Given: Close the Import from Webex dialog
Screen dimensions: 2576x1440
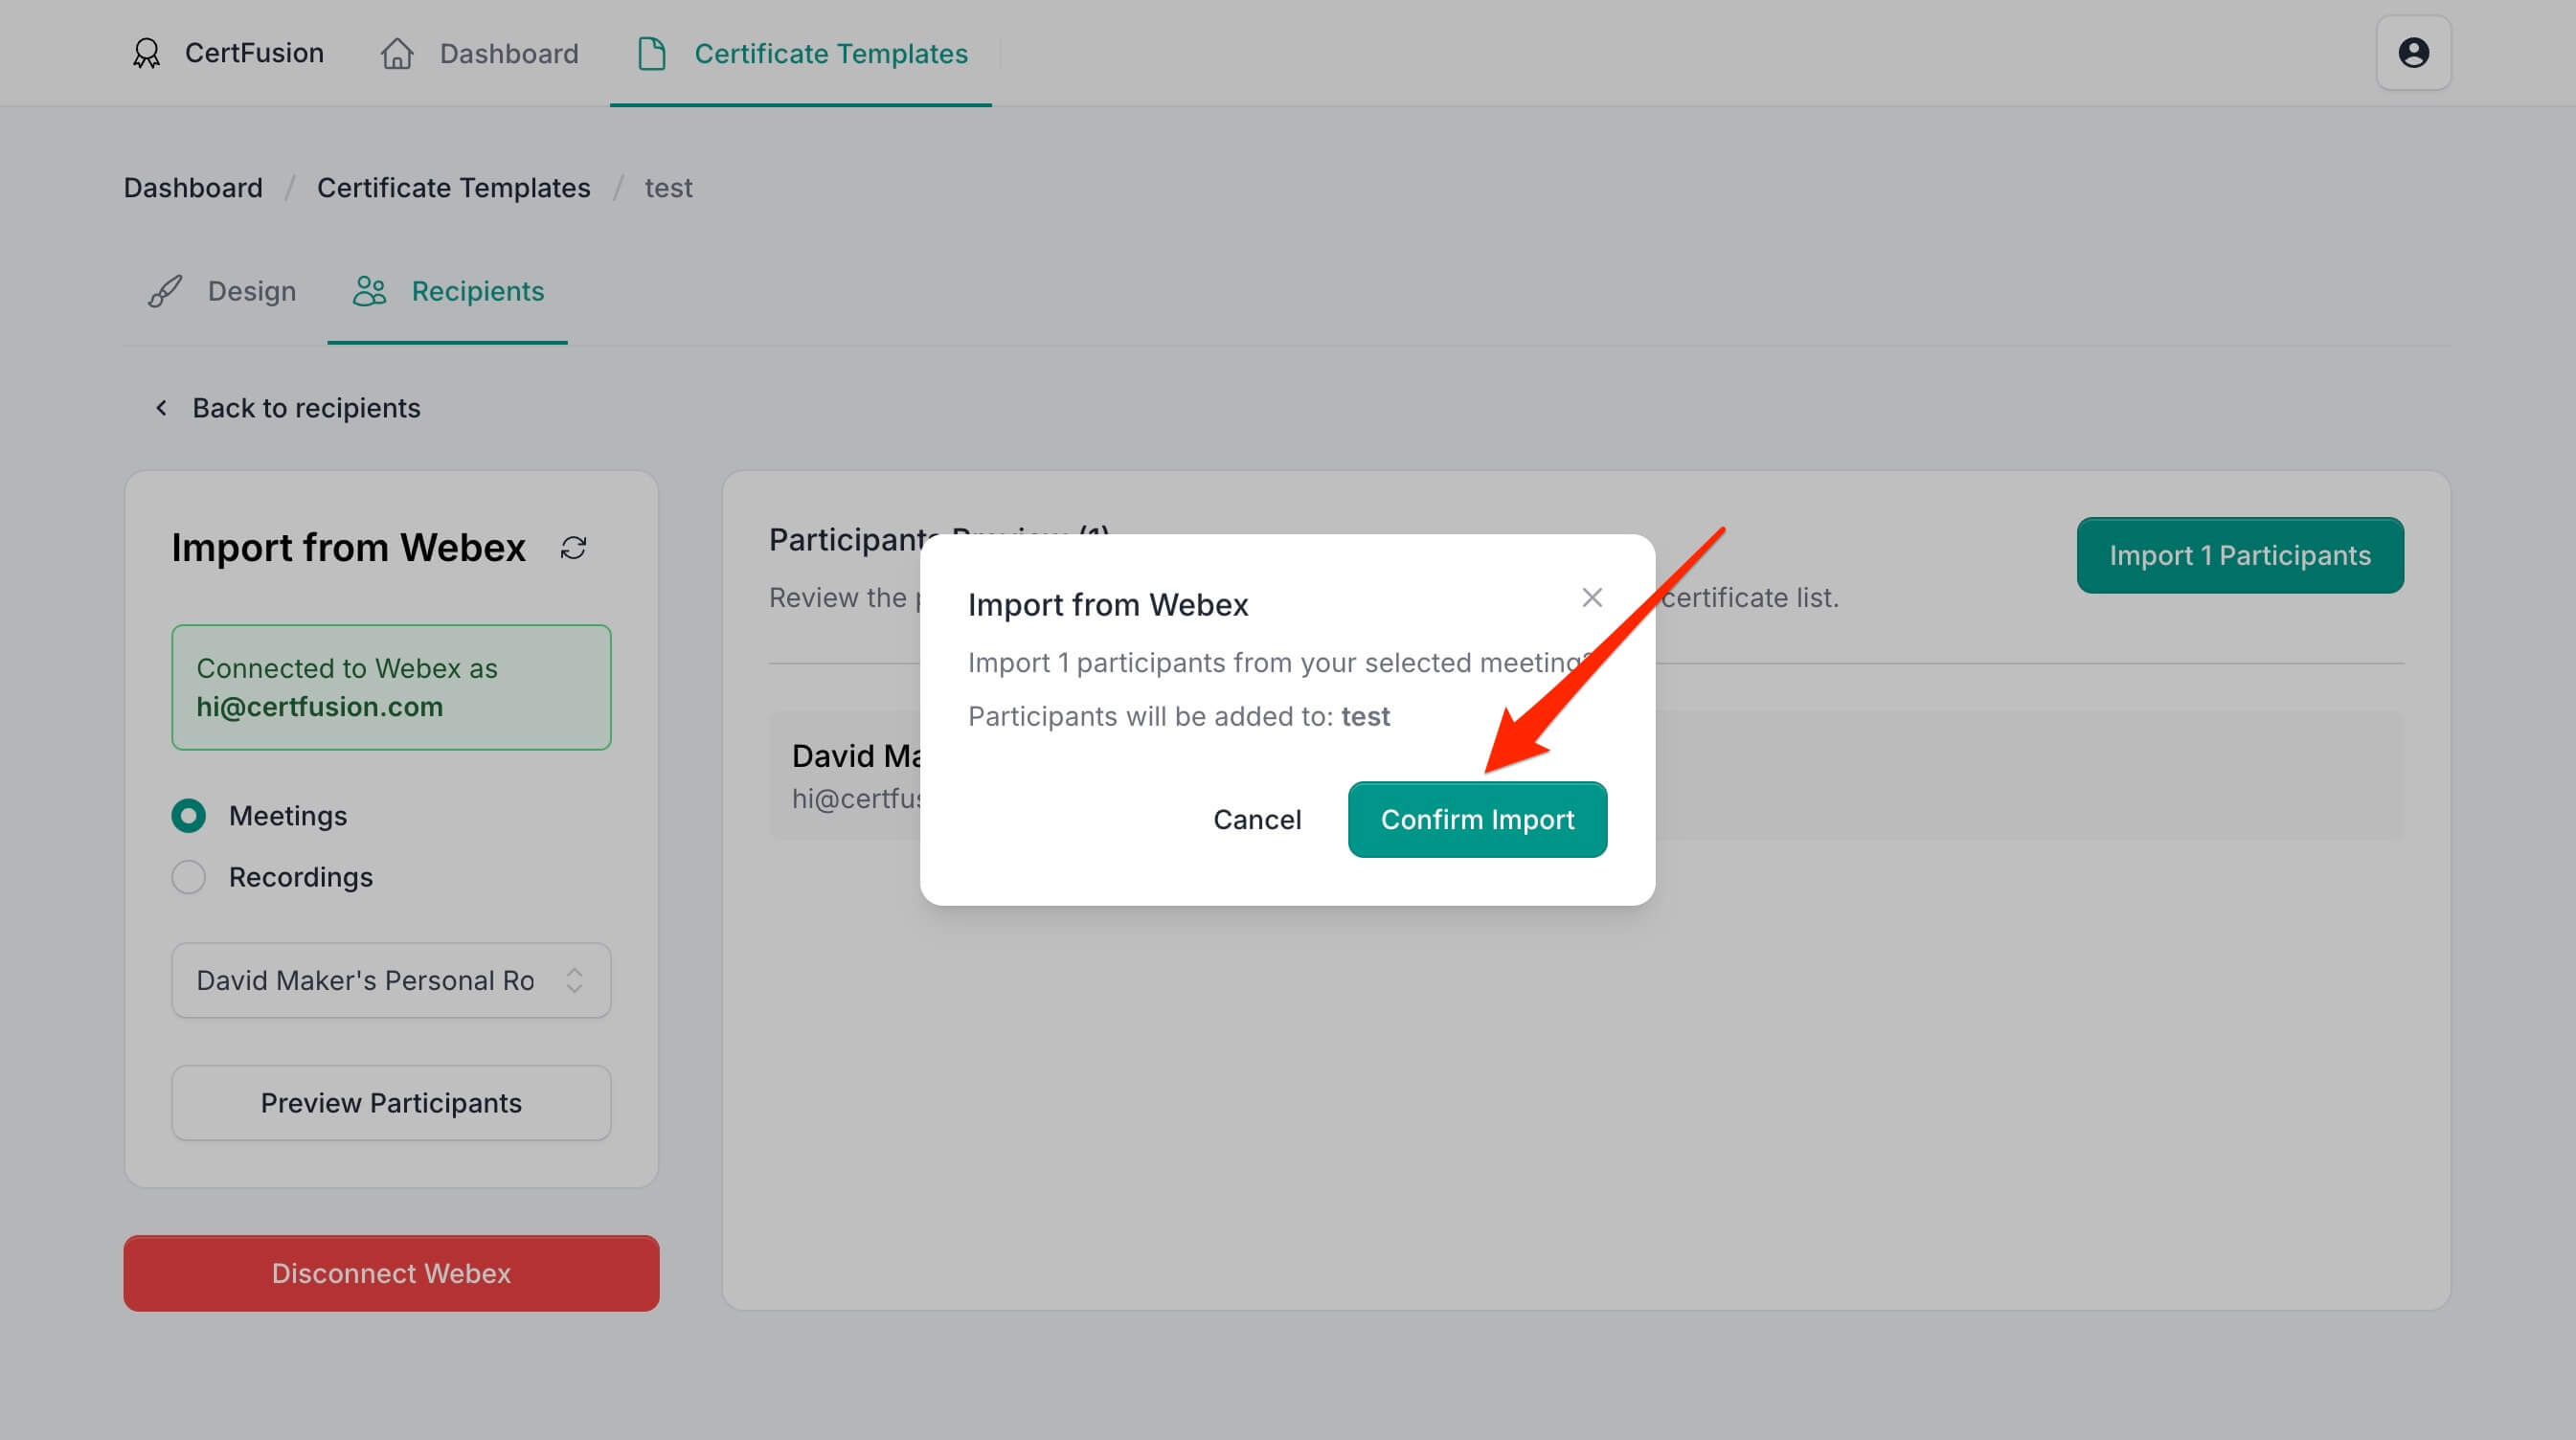Looking at the screenshot, I should pyautogui.click(x=1592, y=598).
